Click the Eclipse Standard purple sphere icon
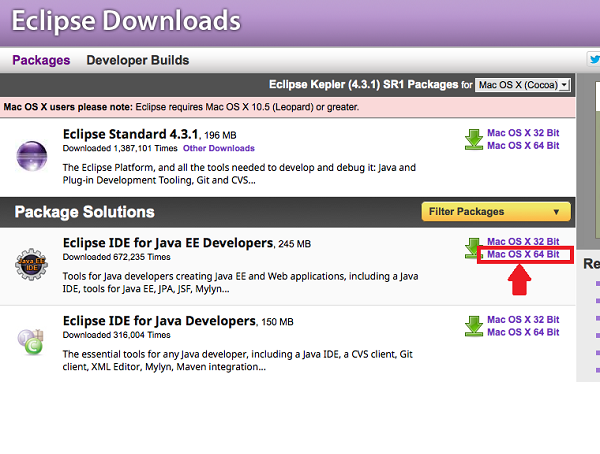 [x=32, y=155]
